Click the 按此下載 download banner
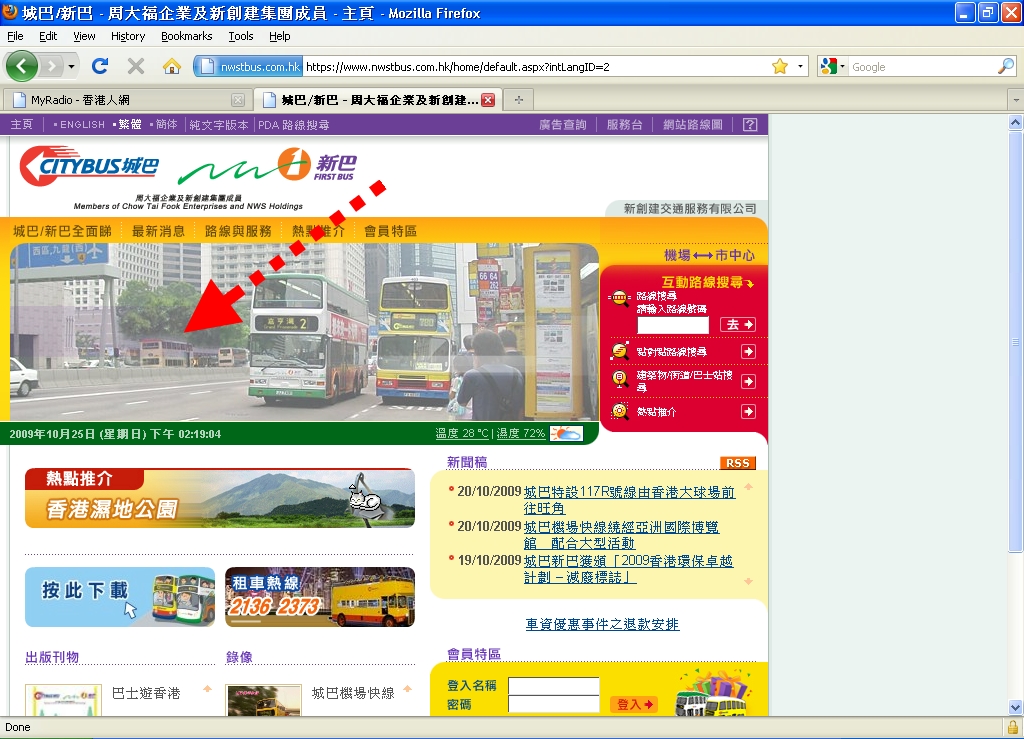 pyautogui.click(x=120, y=597)
